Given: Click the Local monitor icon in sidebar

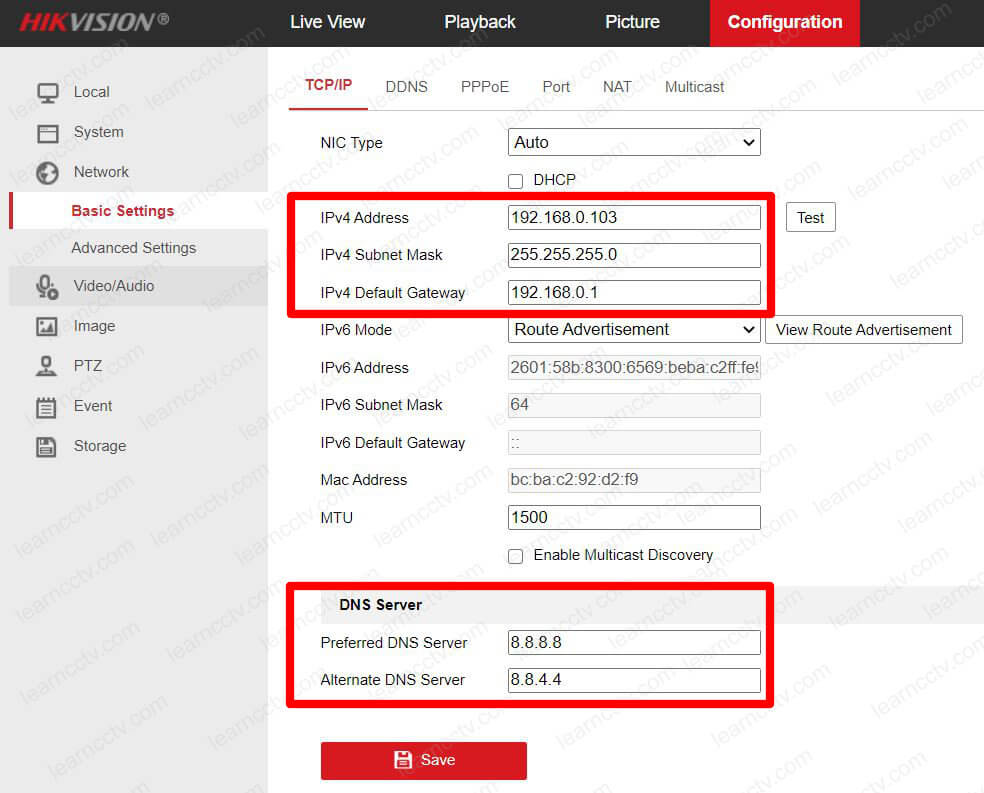Looking at the screenshot, I should click(47, 93).
